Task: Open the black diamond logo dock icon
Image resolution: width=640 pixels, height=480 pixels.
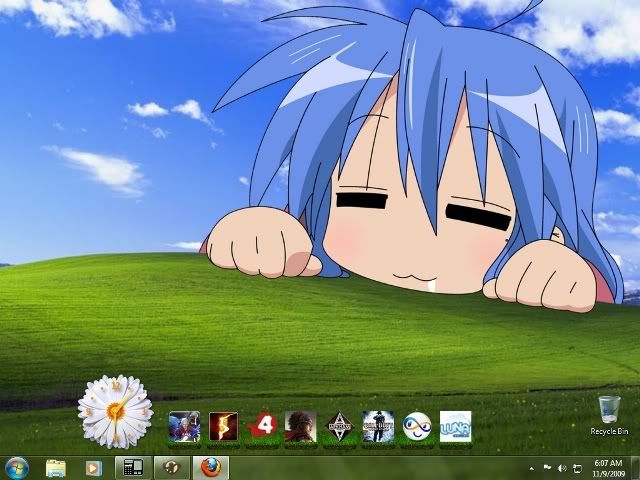Action: (x=339, y=426)
